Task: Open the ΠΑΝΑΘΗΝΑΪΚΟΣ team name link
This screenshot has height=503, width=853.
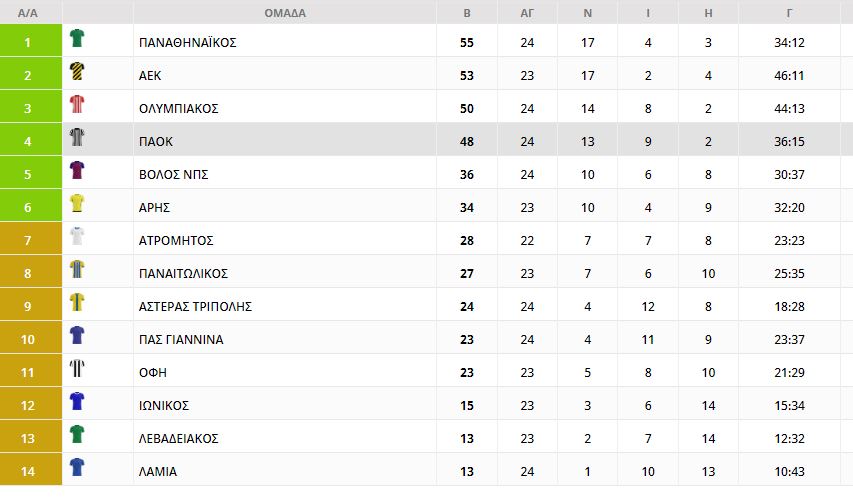Action: tap(187, 43)
